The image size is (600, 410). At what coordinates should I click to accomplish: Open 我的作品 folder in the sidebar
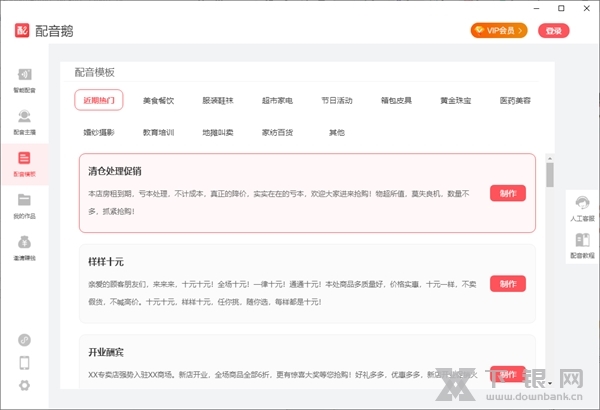24,206
